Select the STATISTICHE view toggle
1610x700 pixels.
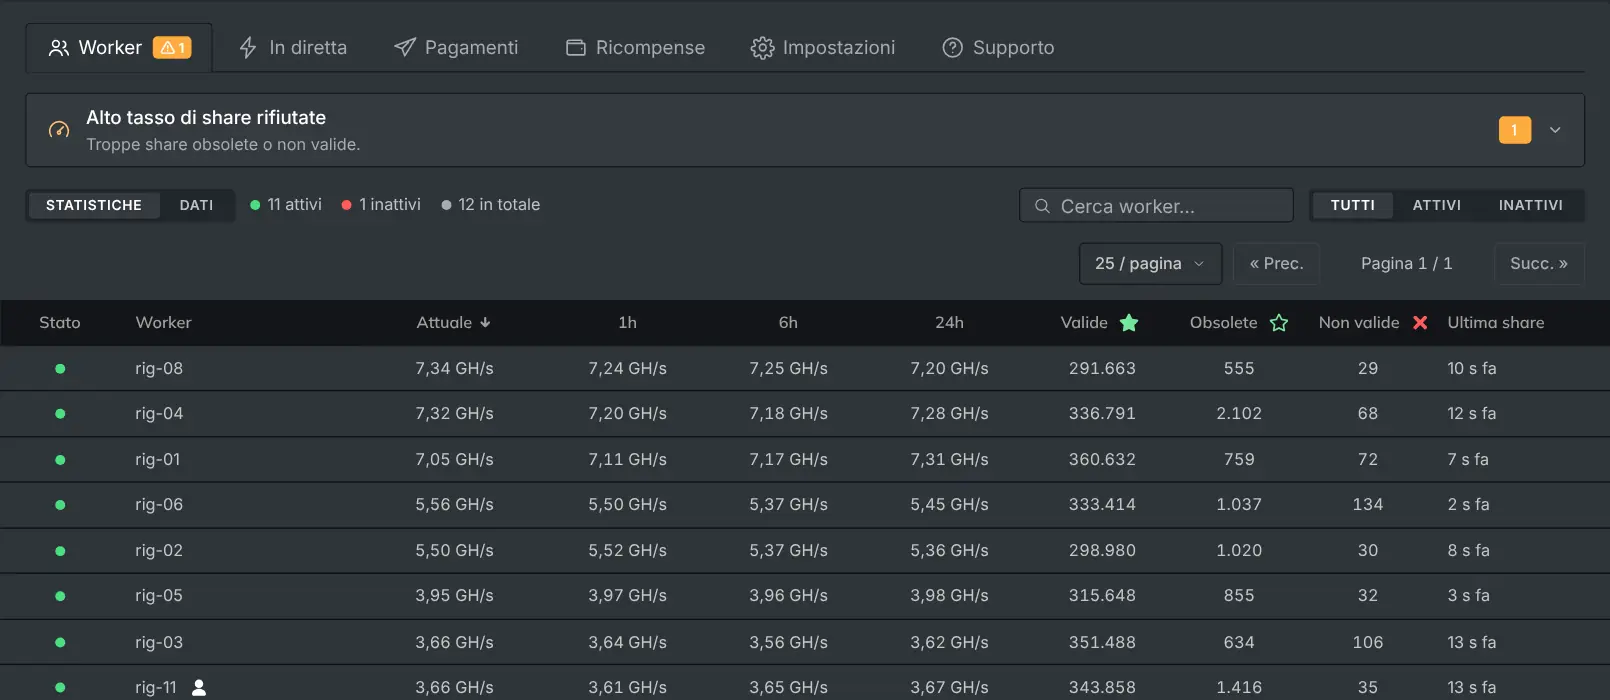coord(94,205)
